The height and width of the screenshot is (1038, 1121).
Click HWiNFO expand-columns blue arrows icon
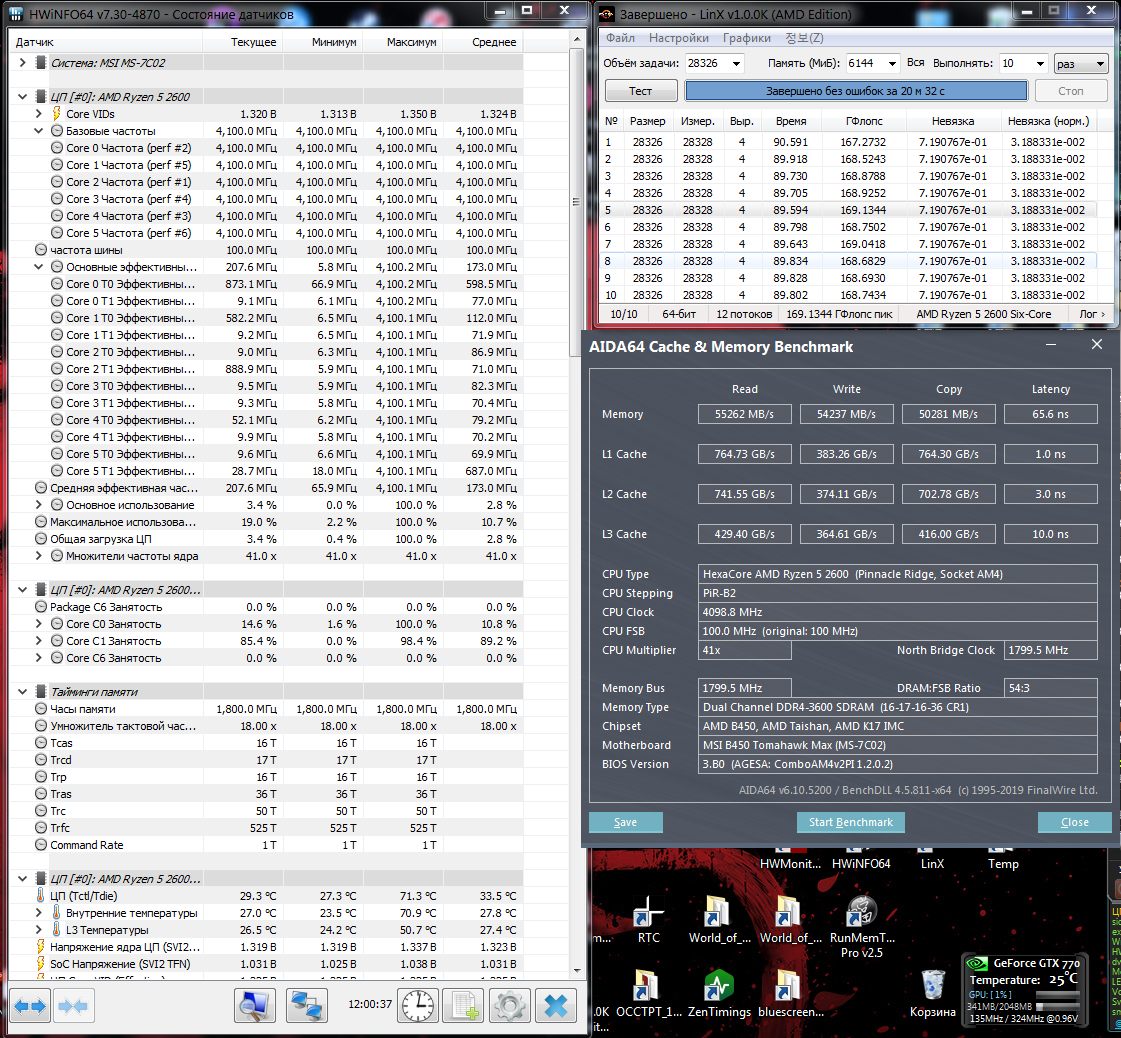[30, 1007]
